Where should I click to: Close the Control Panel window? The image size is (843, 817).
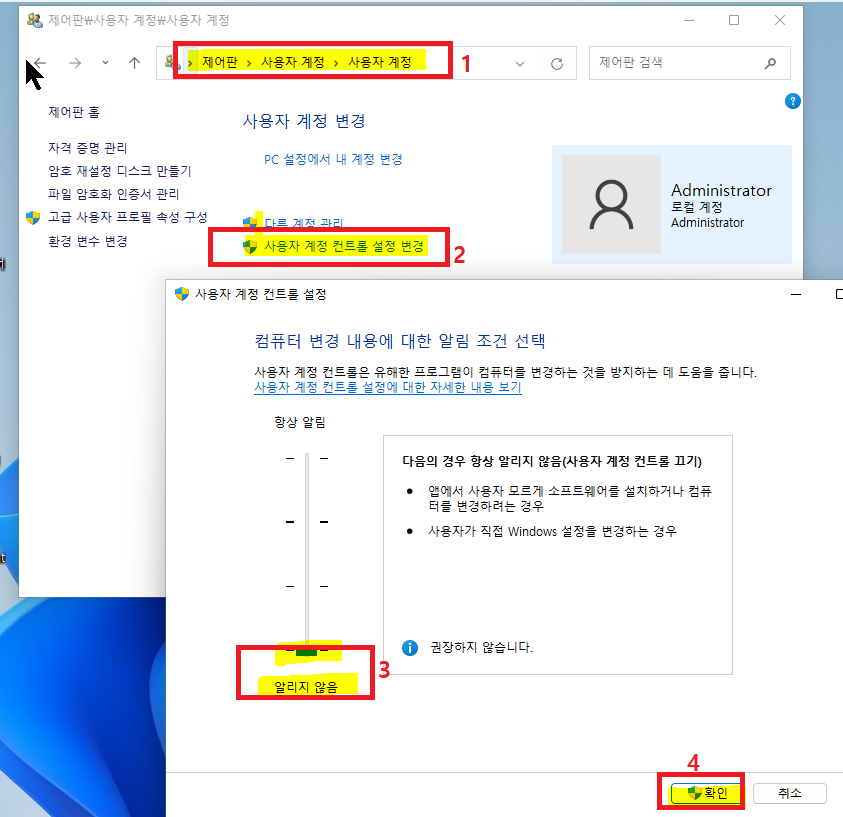780,20
